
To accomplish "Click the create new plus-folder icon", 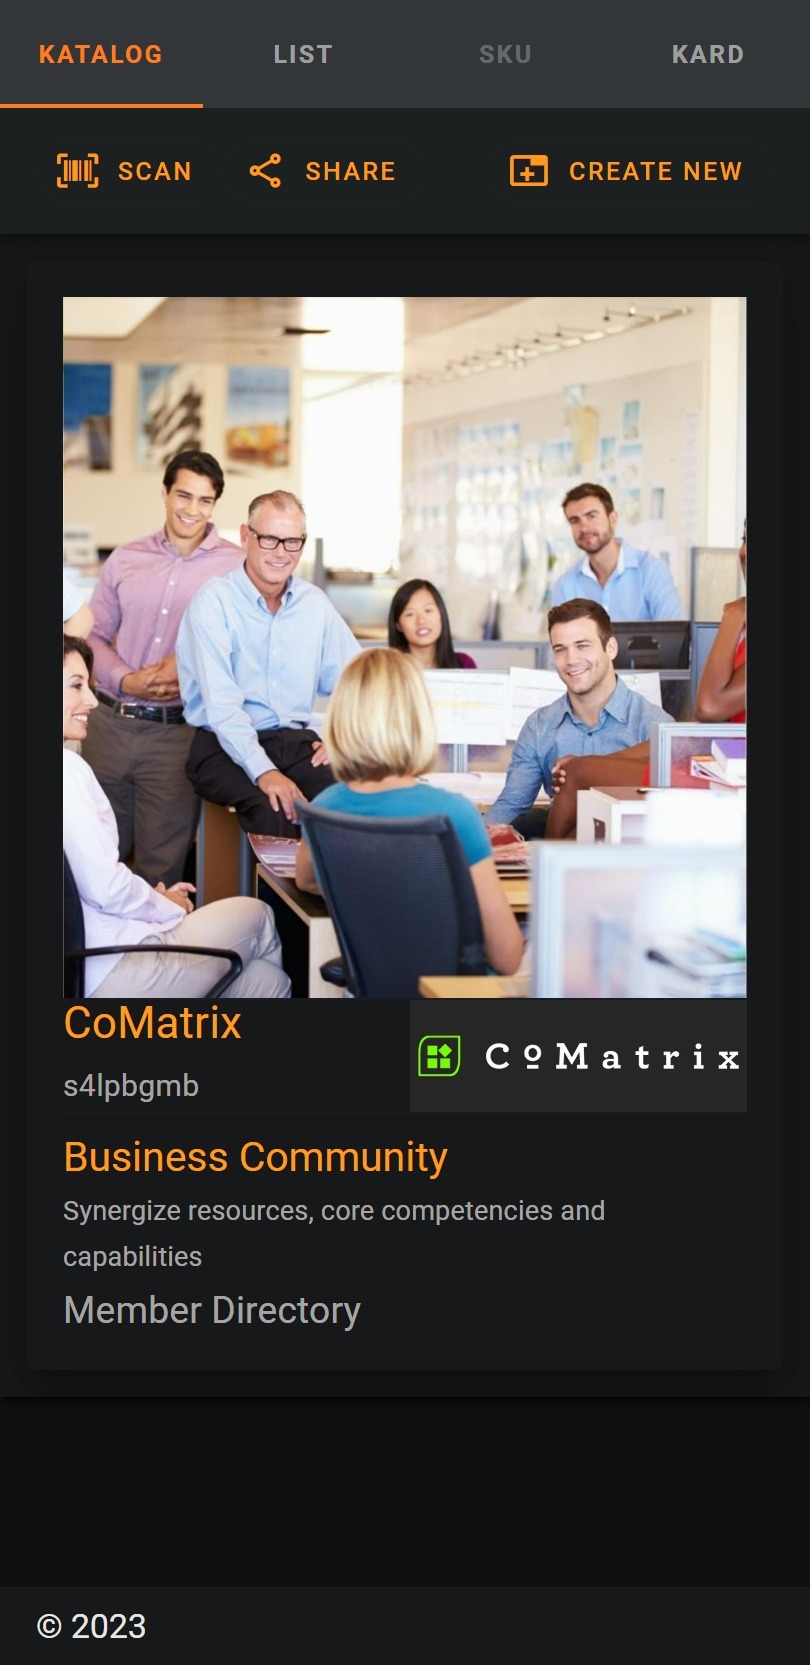I will pos(529,171).
